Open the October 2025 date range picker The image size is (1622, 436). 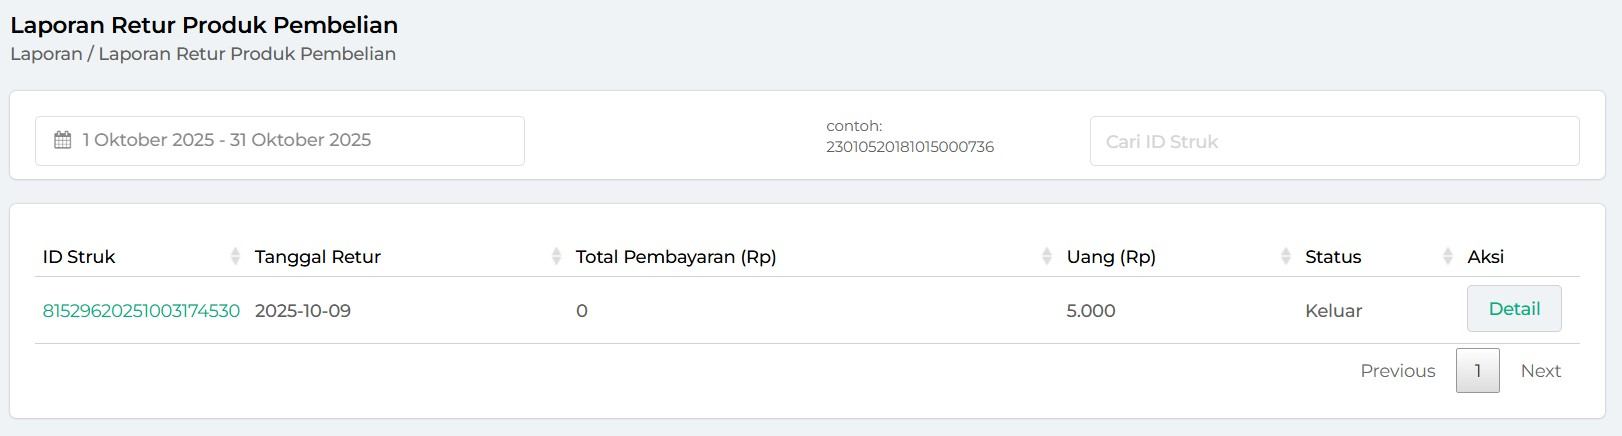[280, 141]
